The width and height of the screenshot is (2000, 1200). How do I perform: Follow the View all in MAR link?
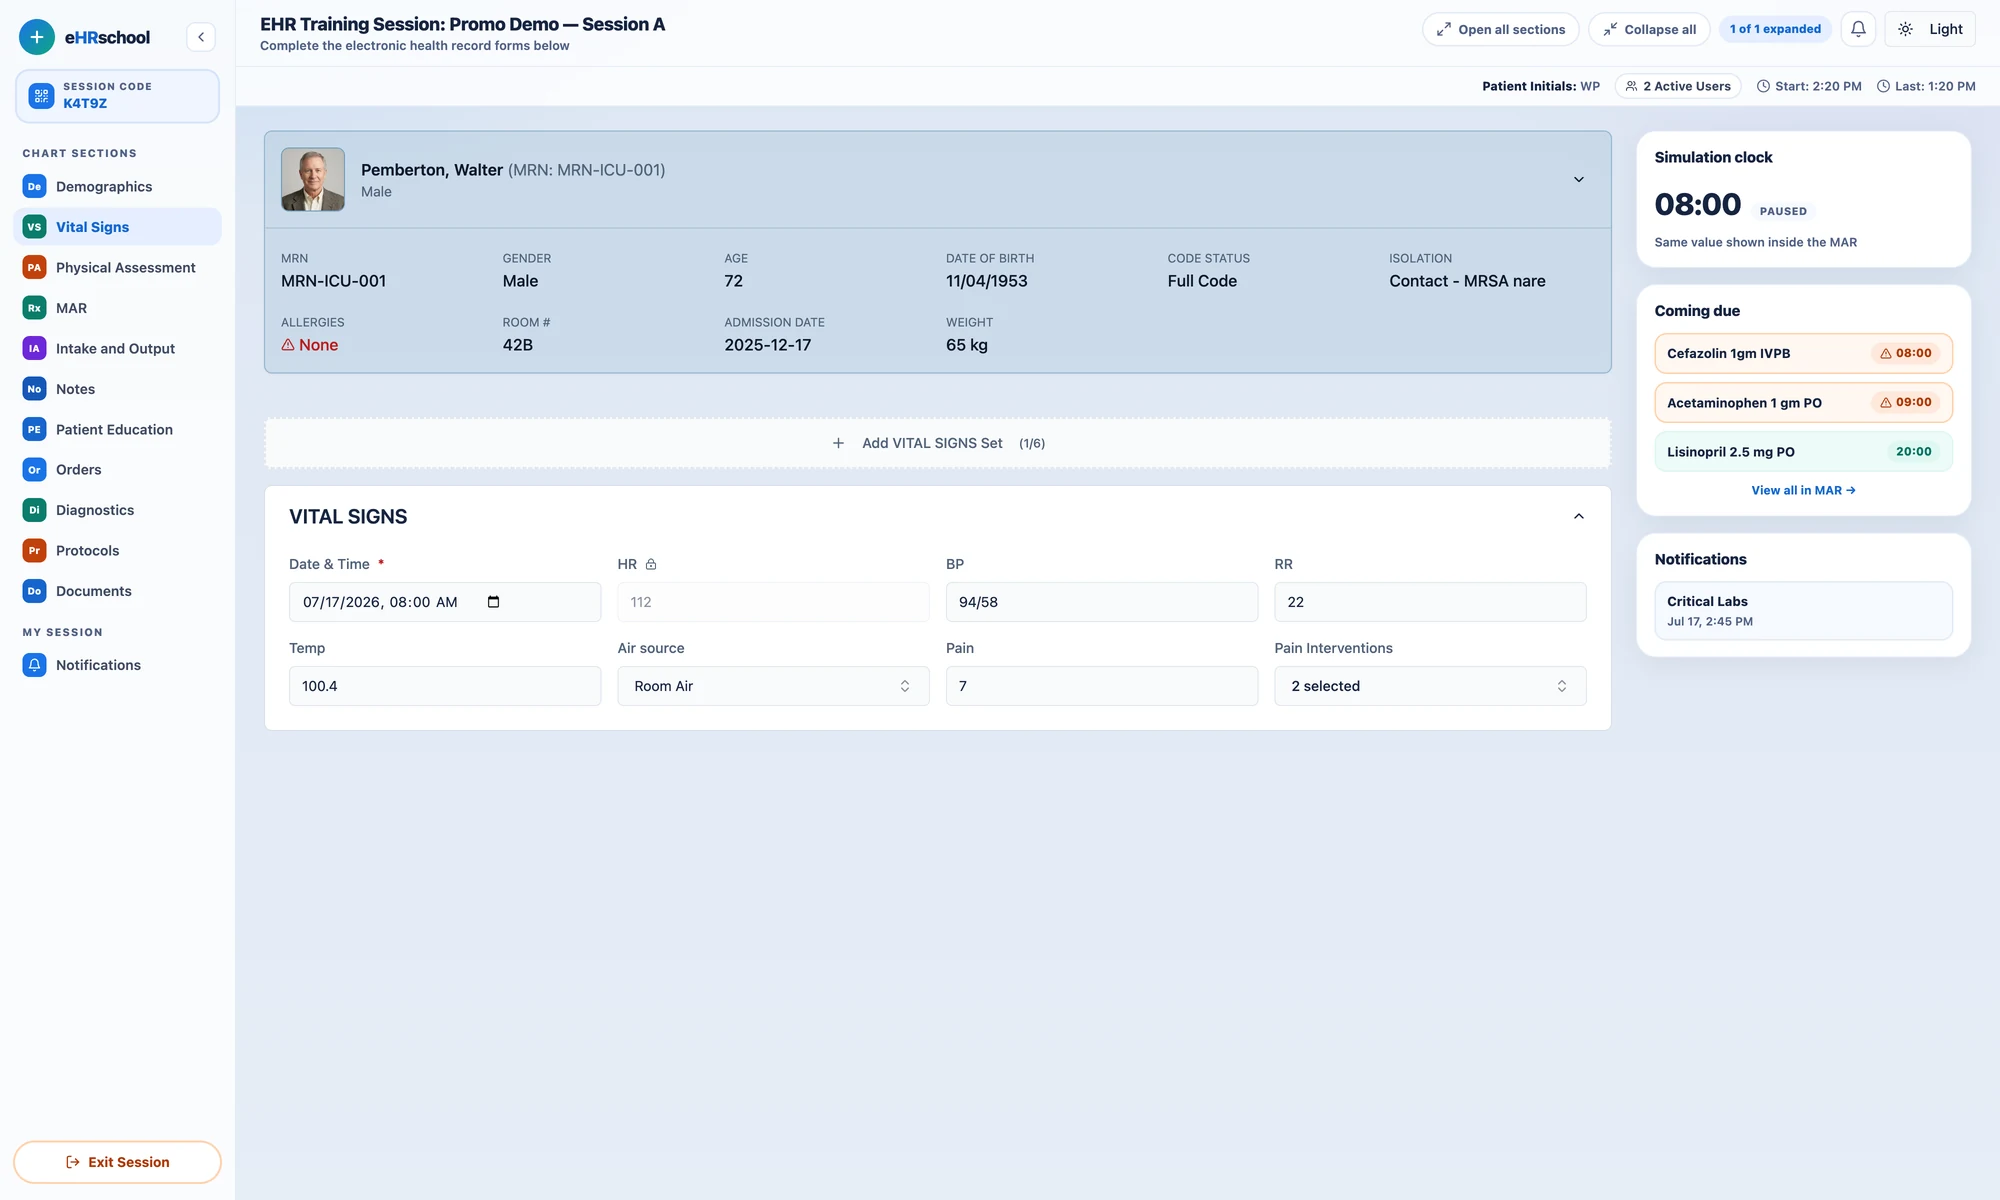(1803, 490)
